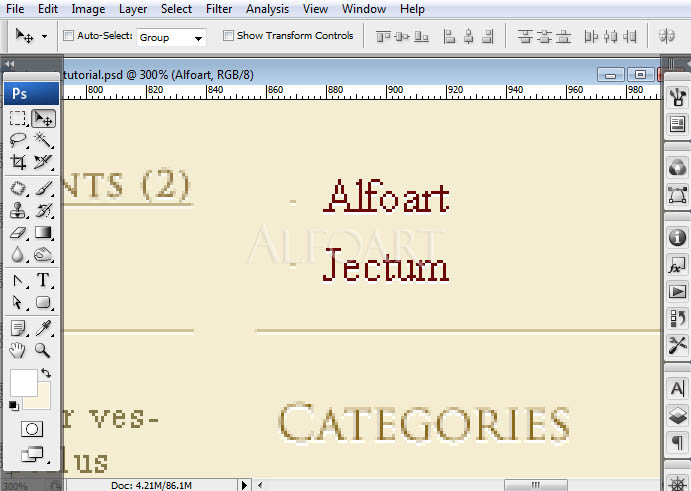
Task: Open the Image menu
Action: (x=88, y=9)
